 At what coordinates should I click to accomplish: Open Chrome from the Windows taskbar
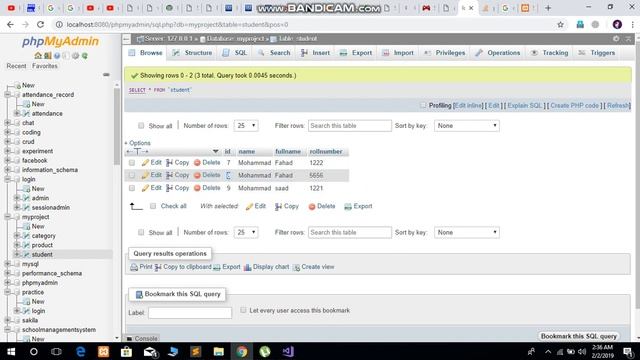click(x=242, y=351)
